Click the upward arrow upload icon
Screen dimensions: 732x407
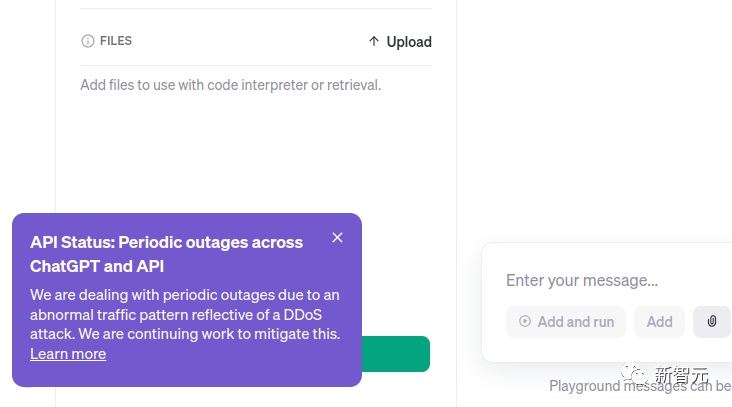coord(374,41)
